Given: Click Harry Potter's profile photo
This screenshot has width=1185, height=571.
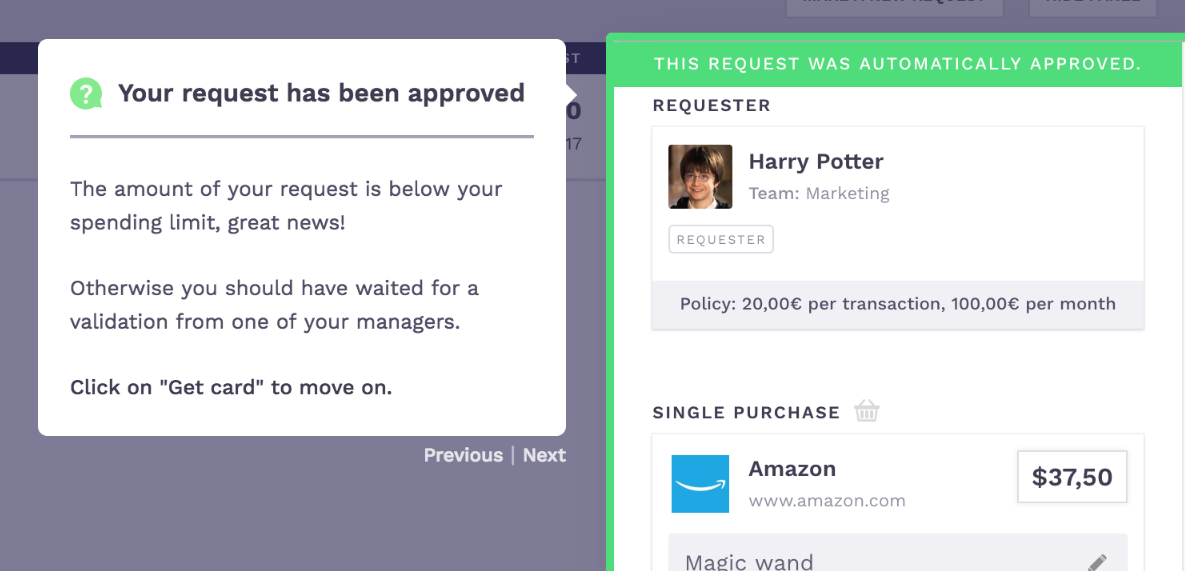Looking at the screenshot, I should click(x=700, y=177).
